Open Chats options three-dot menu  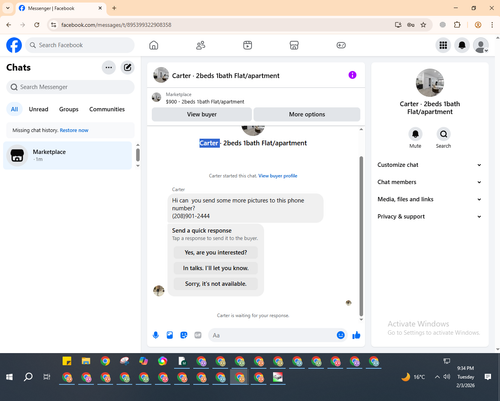pos(109,67)
